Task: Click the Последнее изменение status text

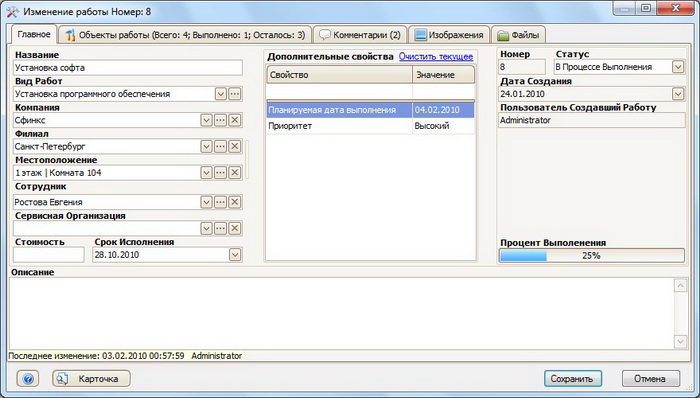Action: [125, 356]
